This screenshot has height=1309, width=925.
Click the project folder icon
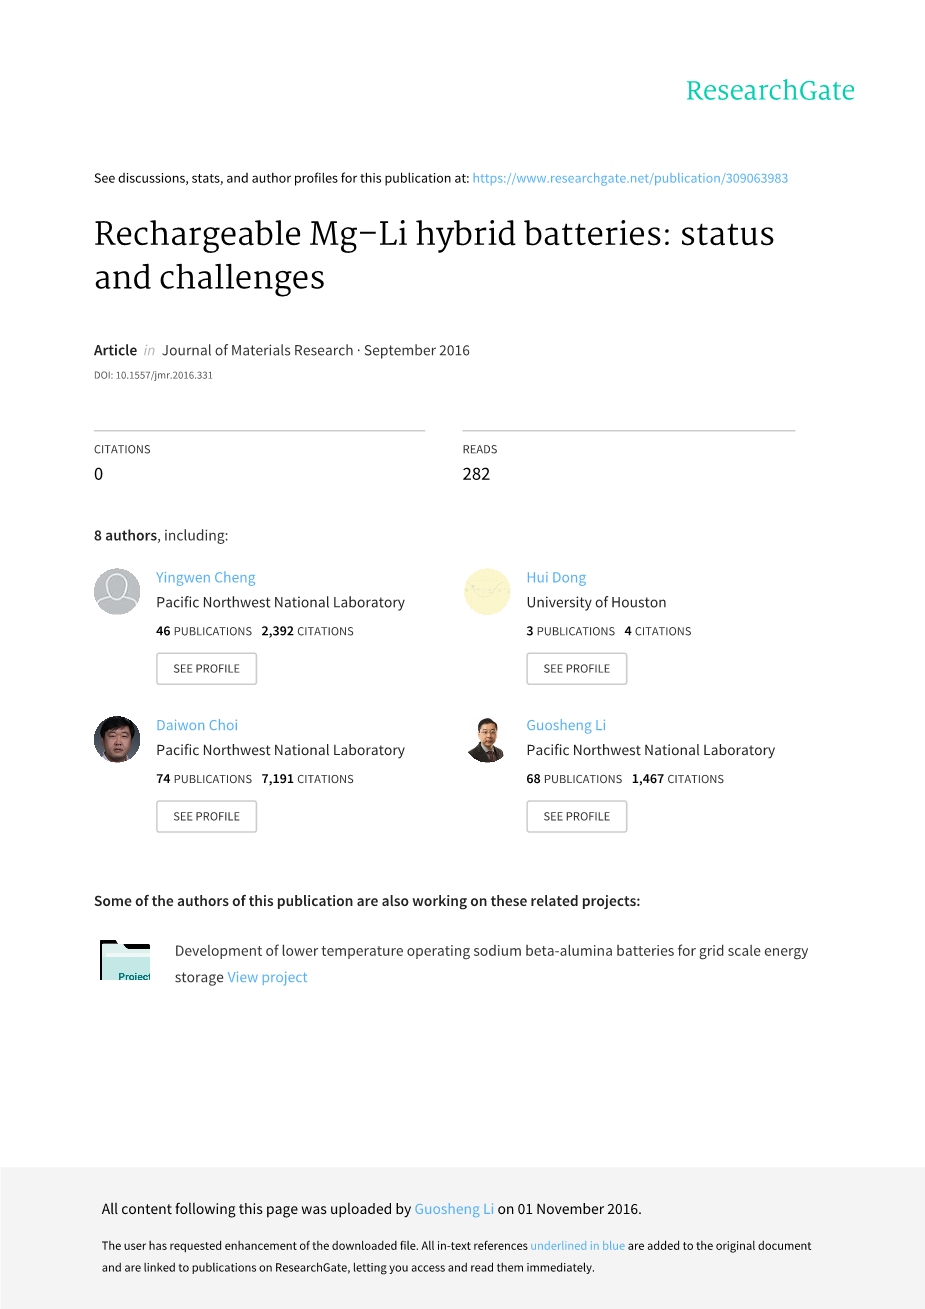[x=125, y=961]
